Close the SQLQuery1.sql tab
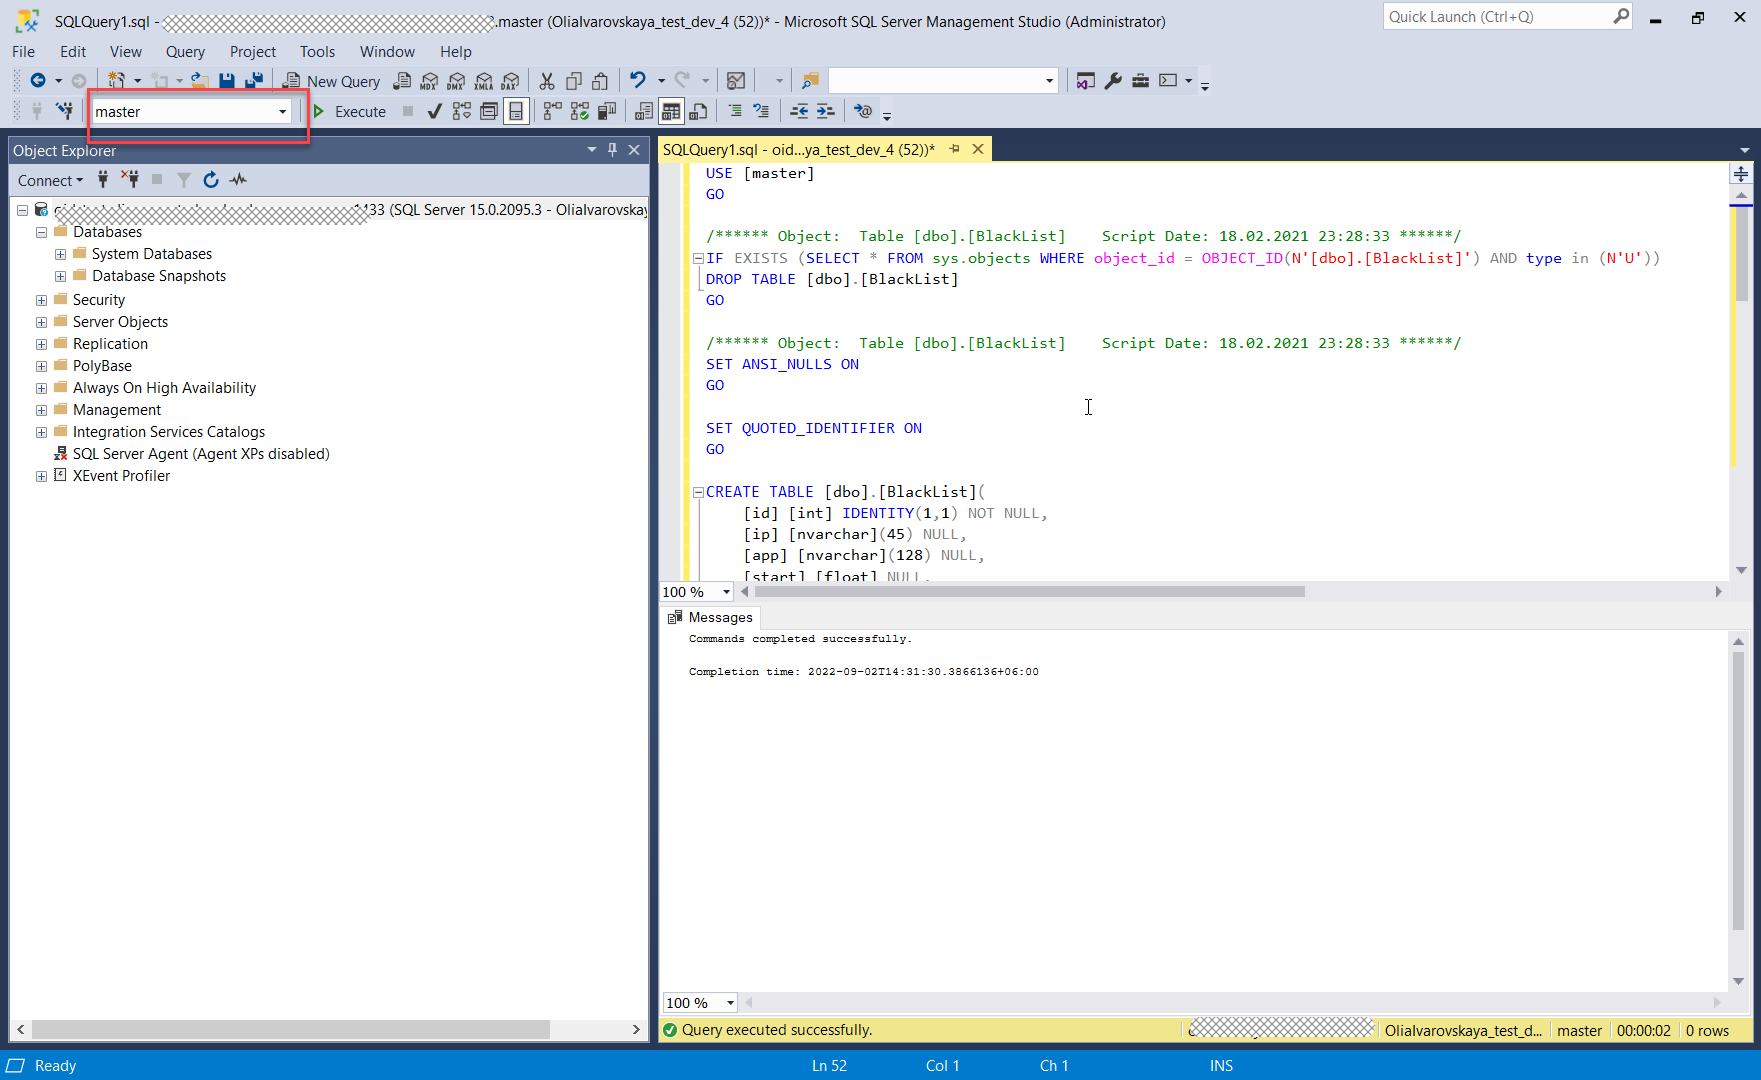This screenshot has width=1761, height=1080. point(978,149)
